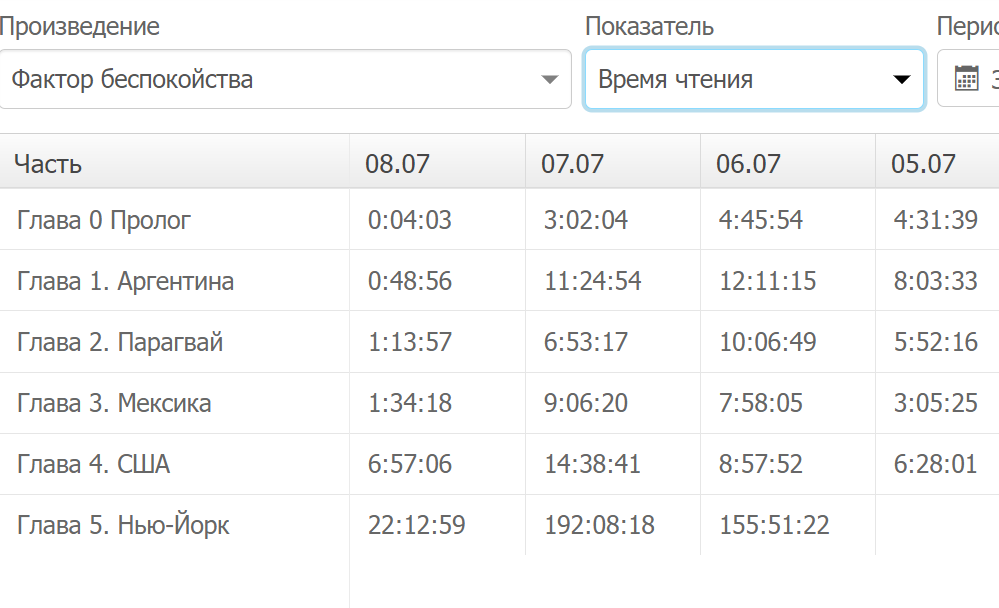
Task: Choose row 'Глава 3. Мексика'
Action: 114,403
